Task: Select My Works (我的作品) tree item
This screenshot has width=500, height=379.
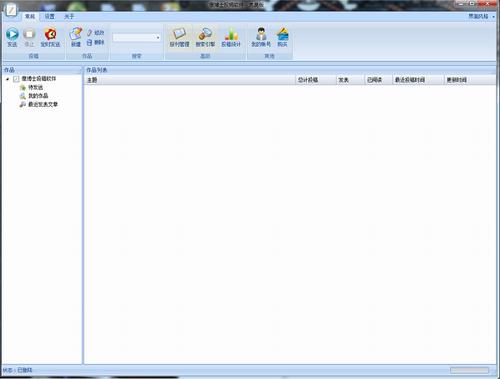Action: (34, 96)
